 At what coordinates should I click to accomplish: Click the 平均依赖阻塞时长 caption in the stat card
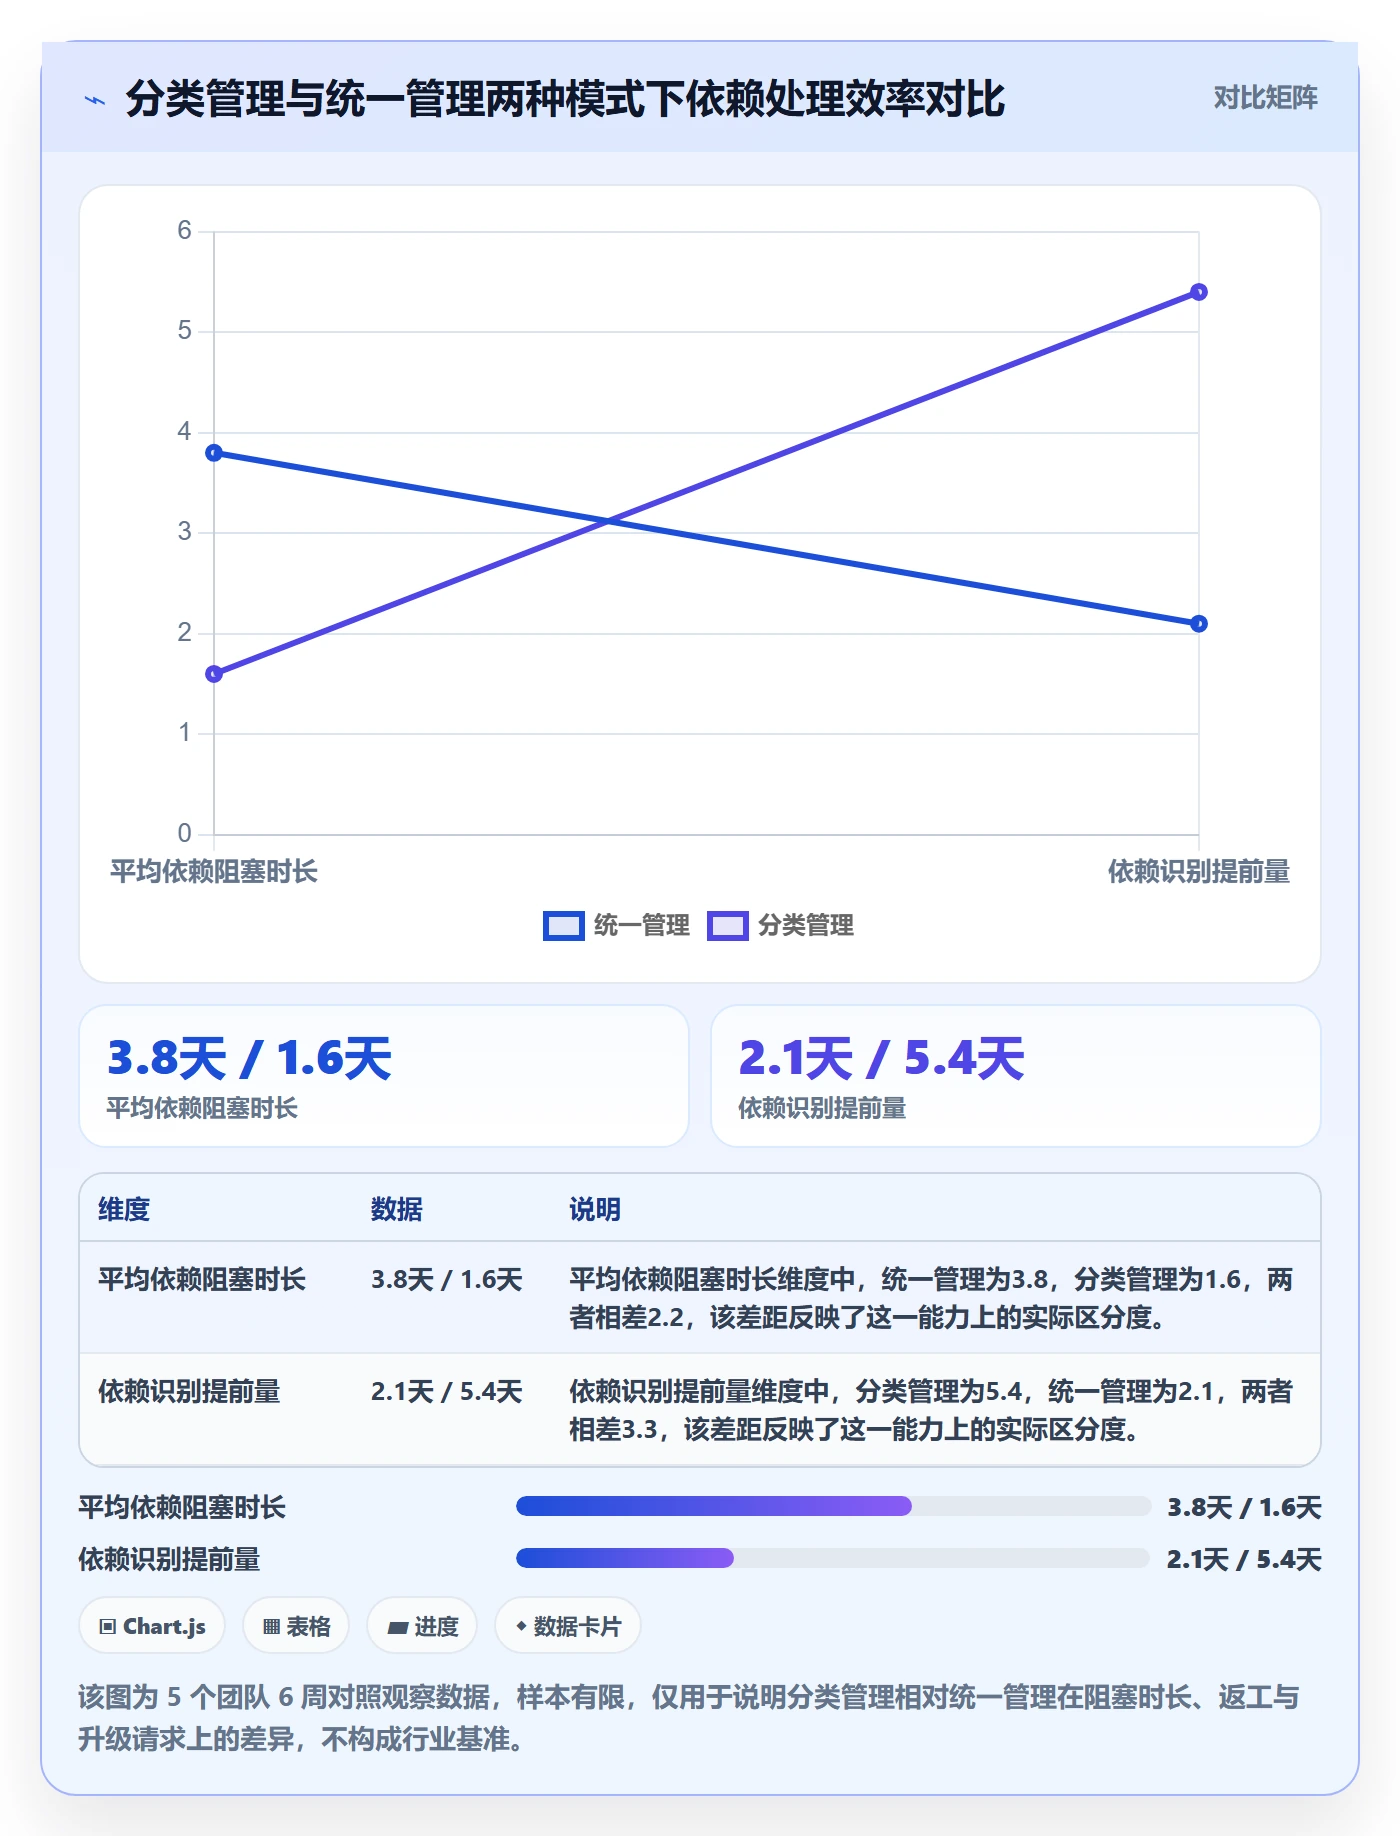[x=202, y=1108]
